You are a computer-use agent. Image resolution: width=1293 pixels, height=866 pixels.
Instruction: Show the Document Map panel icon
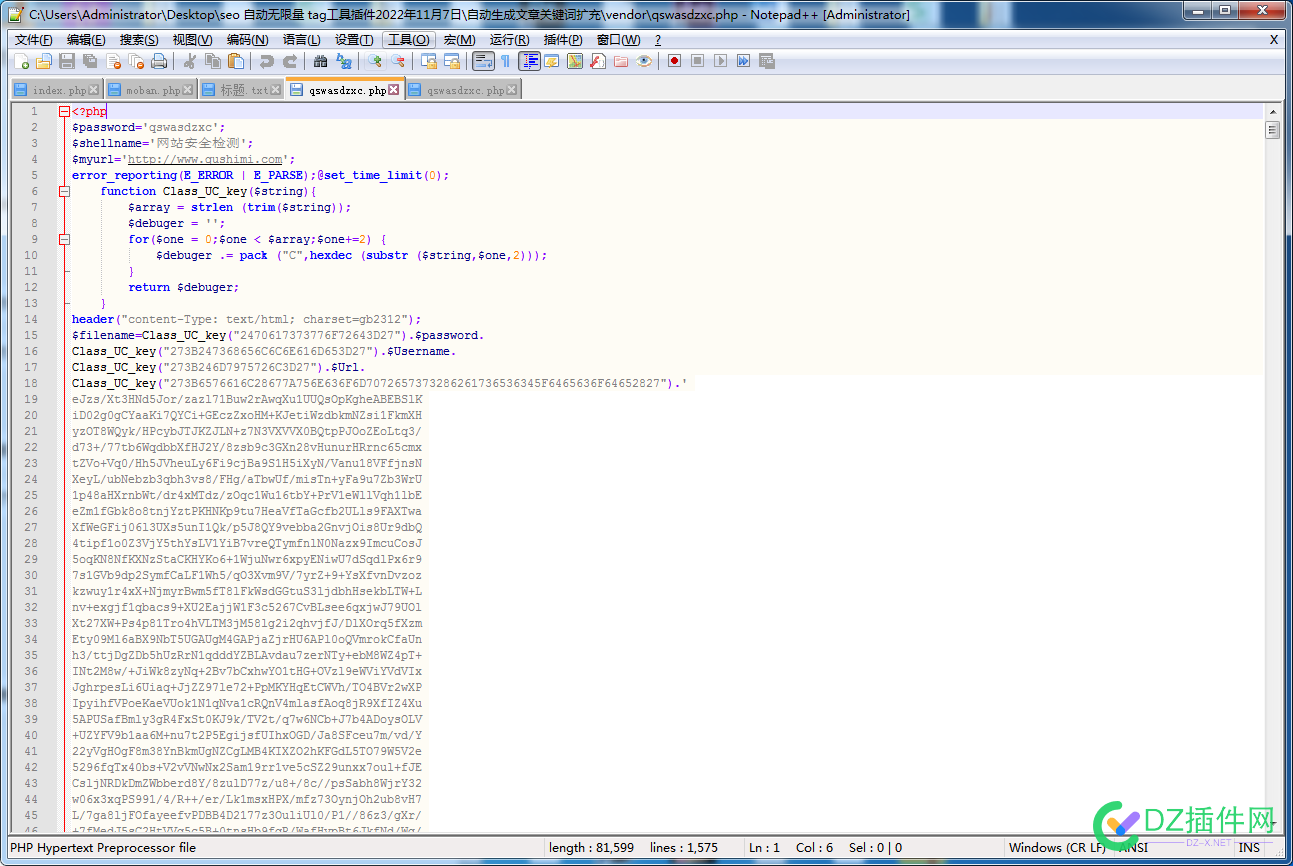[575, 61]
